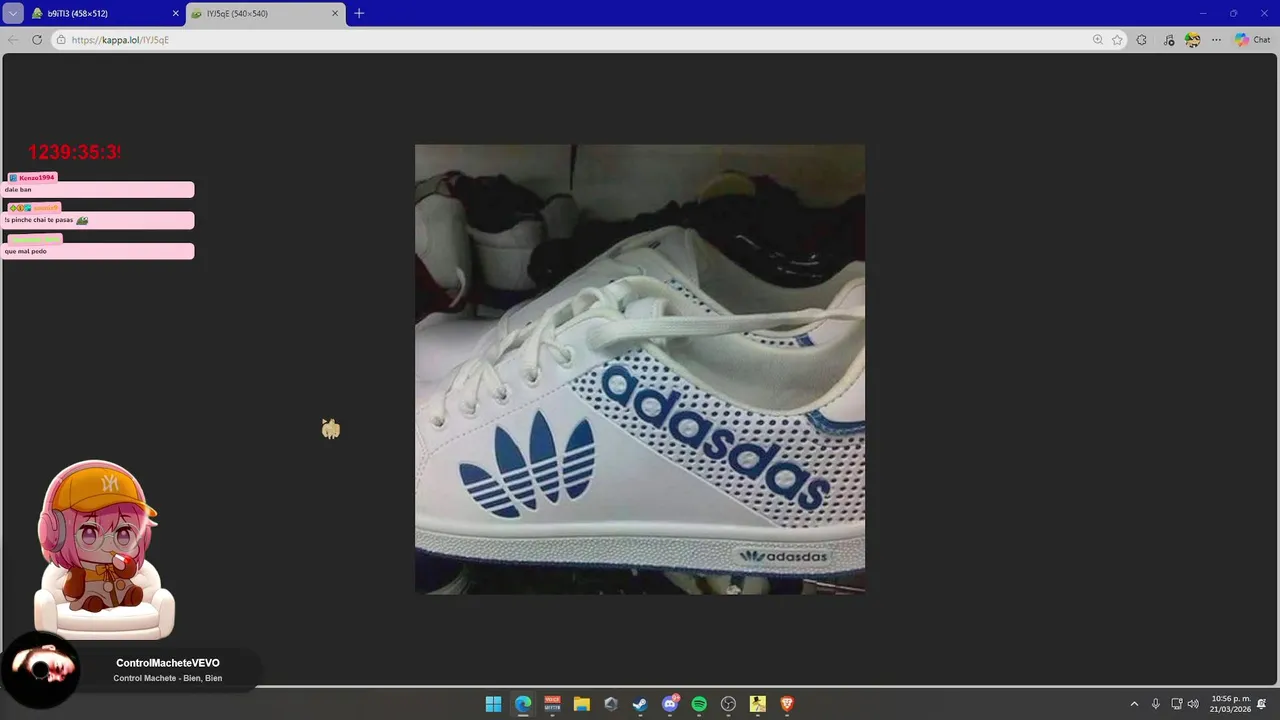Screen dimensions: 1280x720
Task: Open Steam from taskbar
Action: [640, 704]
